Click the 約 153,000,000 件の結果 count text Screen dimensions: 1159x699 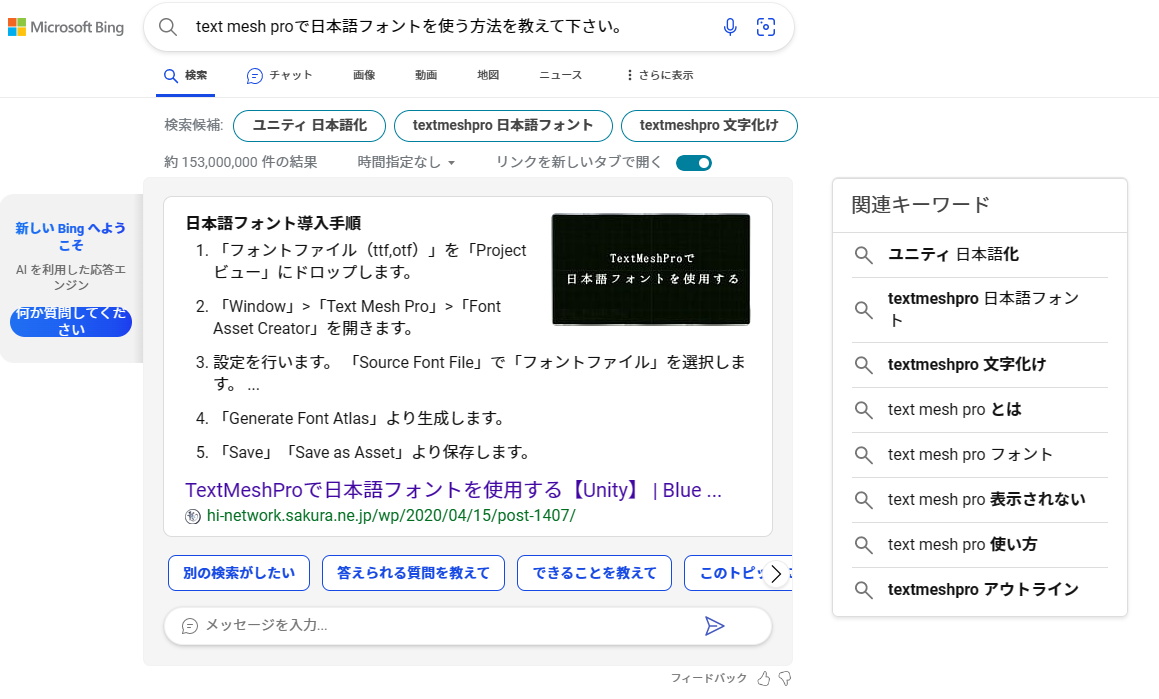click(241, 162)
